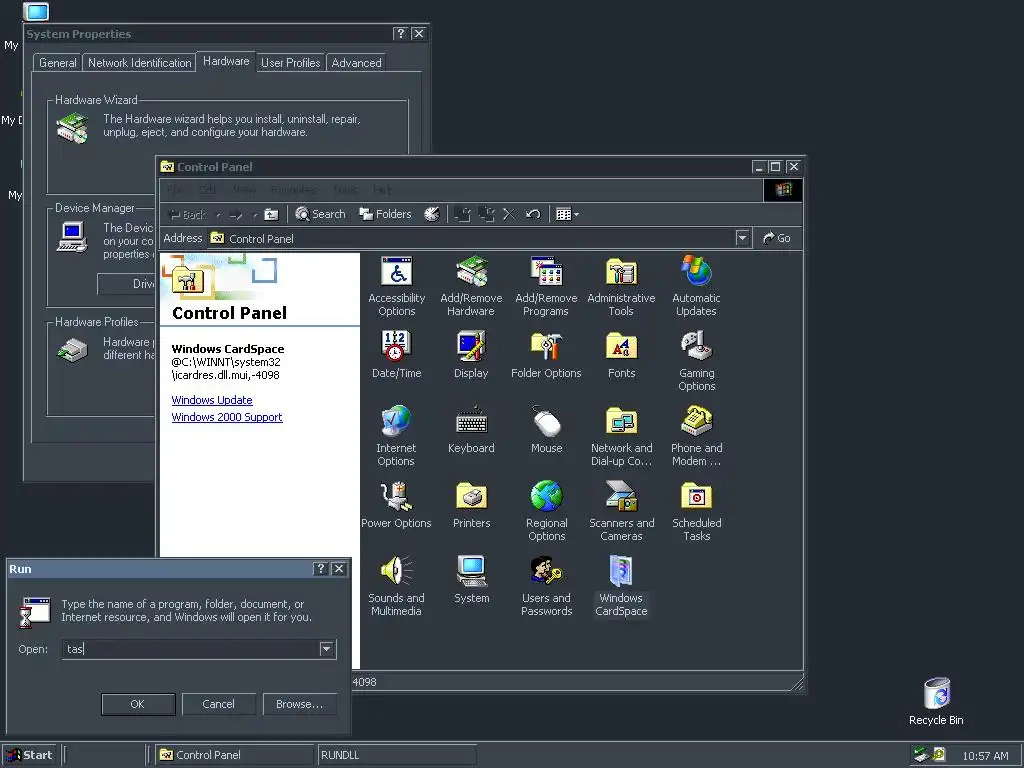This screenshot has height=768, width=1024.
Task: Click the Run dialog help question mark
Action: [320, 569]
